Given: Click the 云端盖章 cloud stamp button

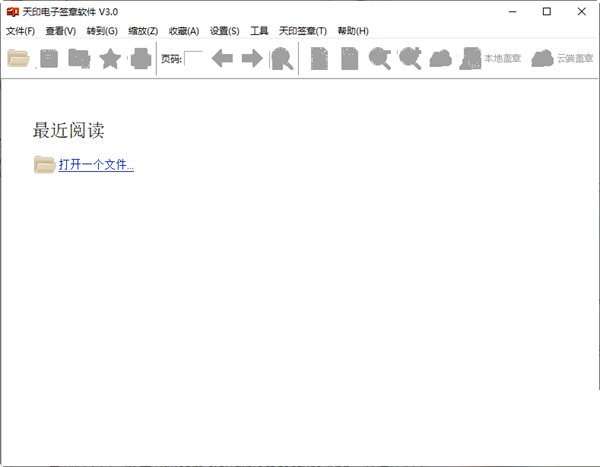Looking at the screenshot, I should [562, 59].
